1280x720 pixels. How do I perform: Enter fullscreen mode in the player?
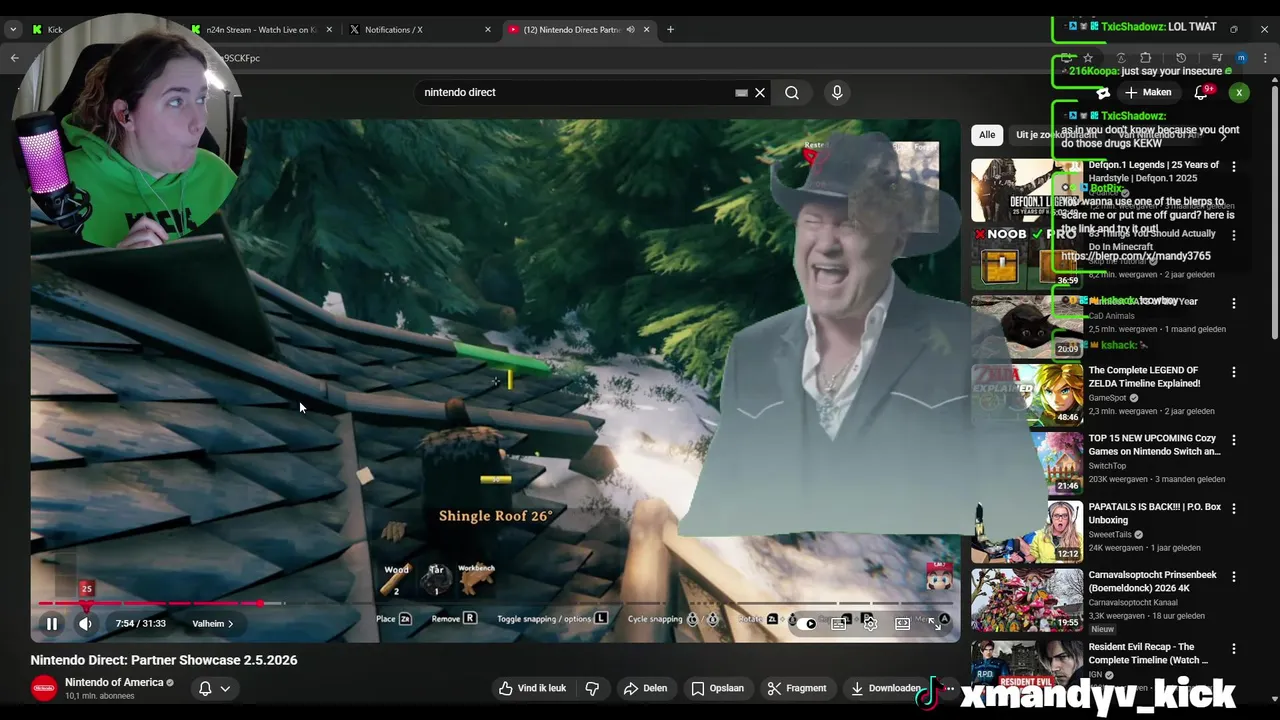point(935,623)
